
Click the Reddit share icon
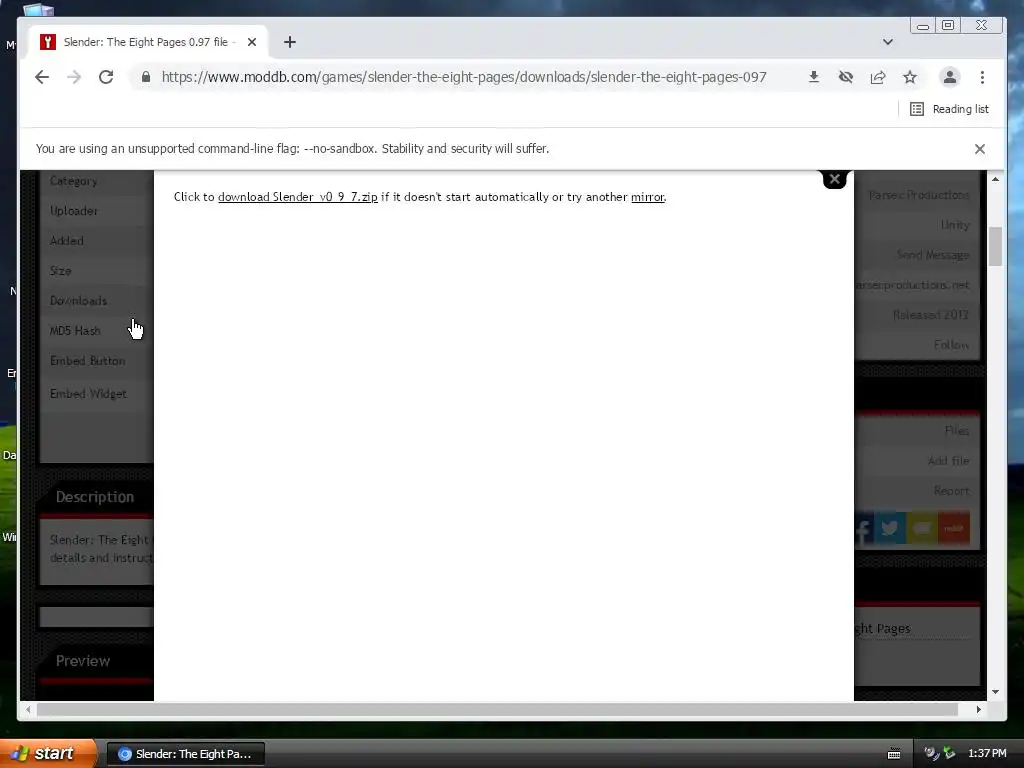(953, 528)
